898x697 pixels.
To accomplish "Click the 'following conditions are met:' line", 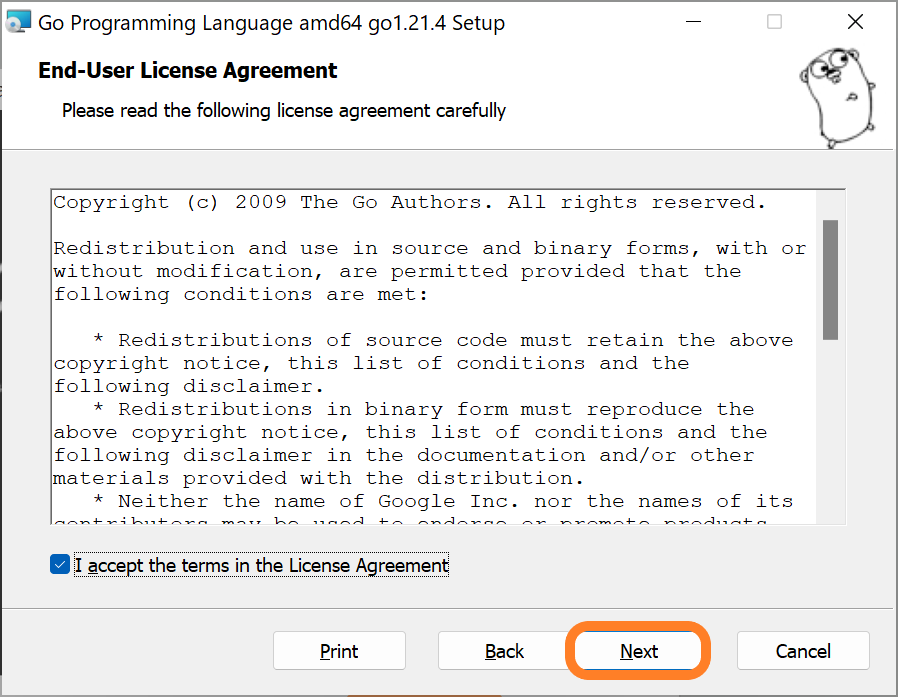I will pos(241,294).
